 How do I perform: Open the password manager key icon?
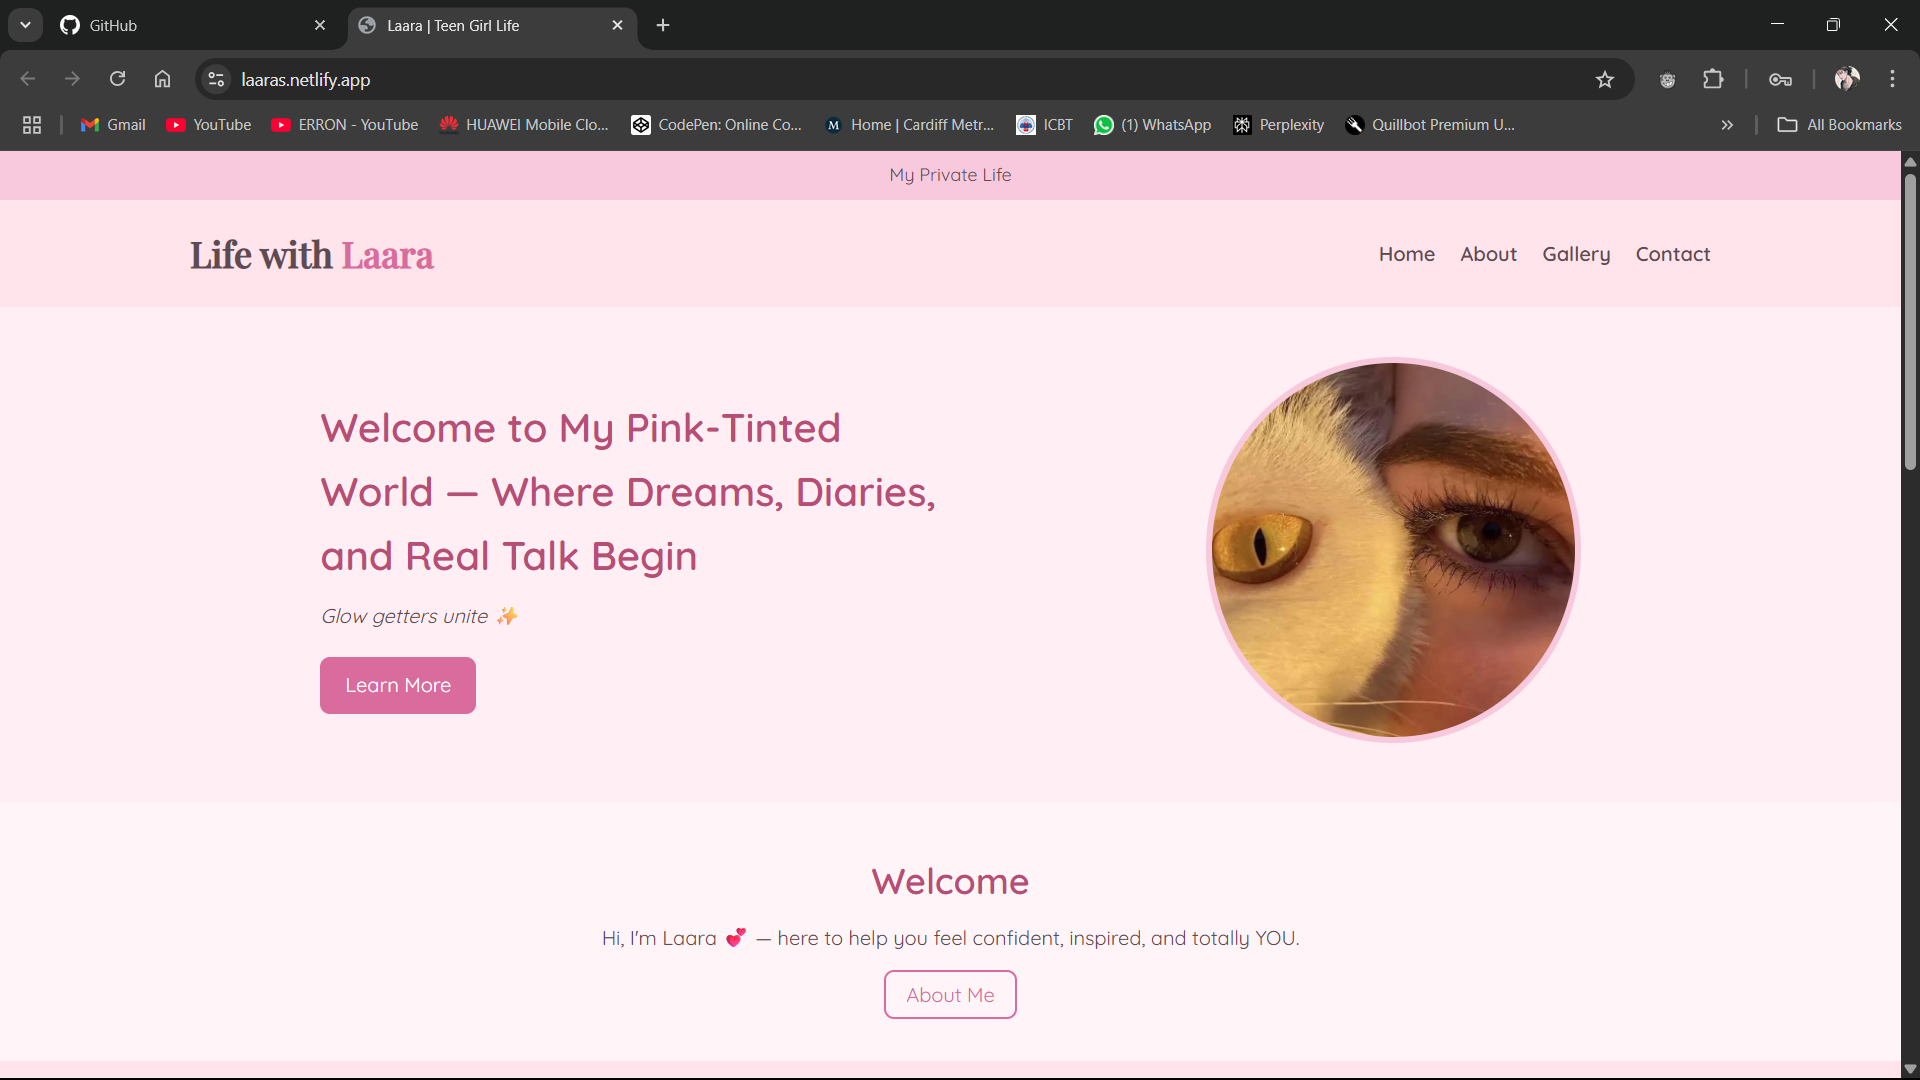pyautogui.click(x=1781, y=79)
